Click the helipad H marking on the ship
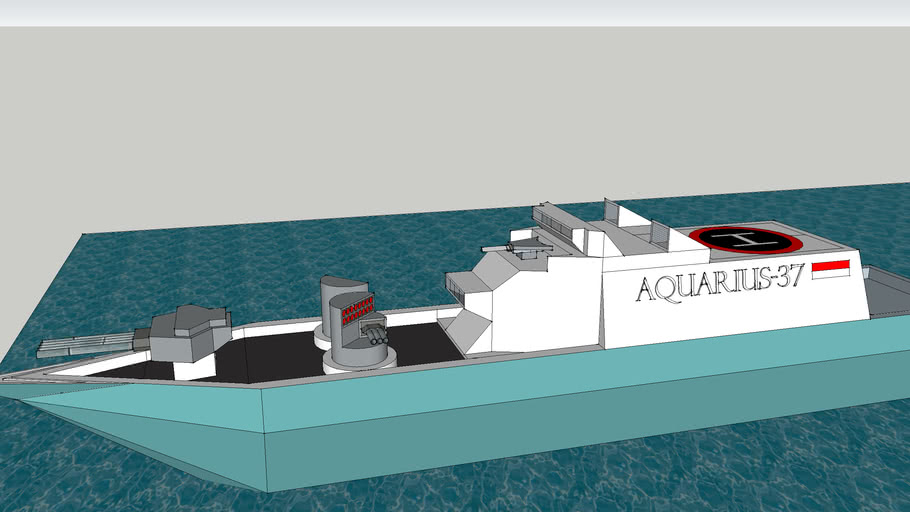The image size is (910, 512). tap(746, 239)
